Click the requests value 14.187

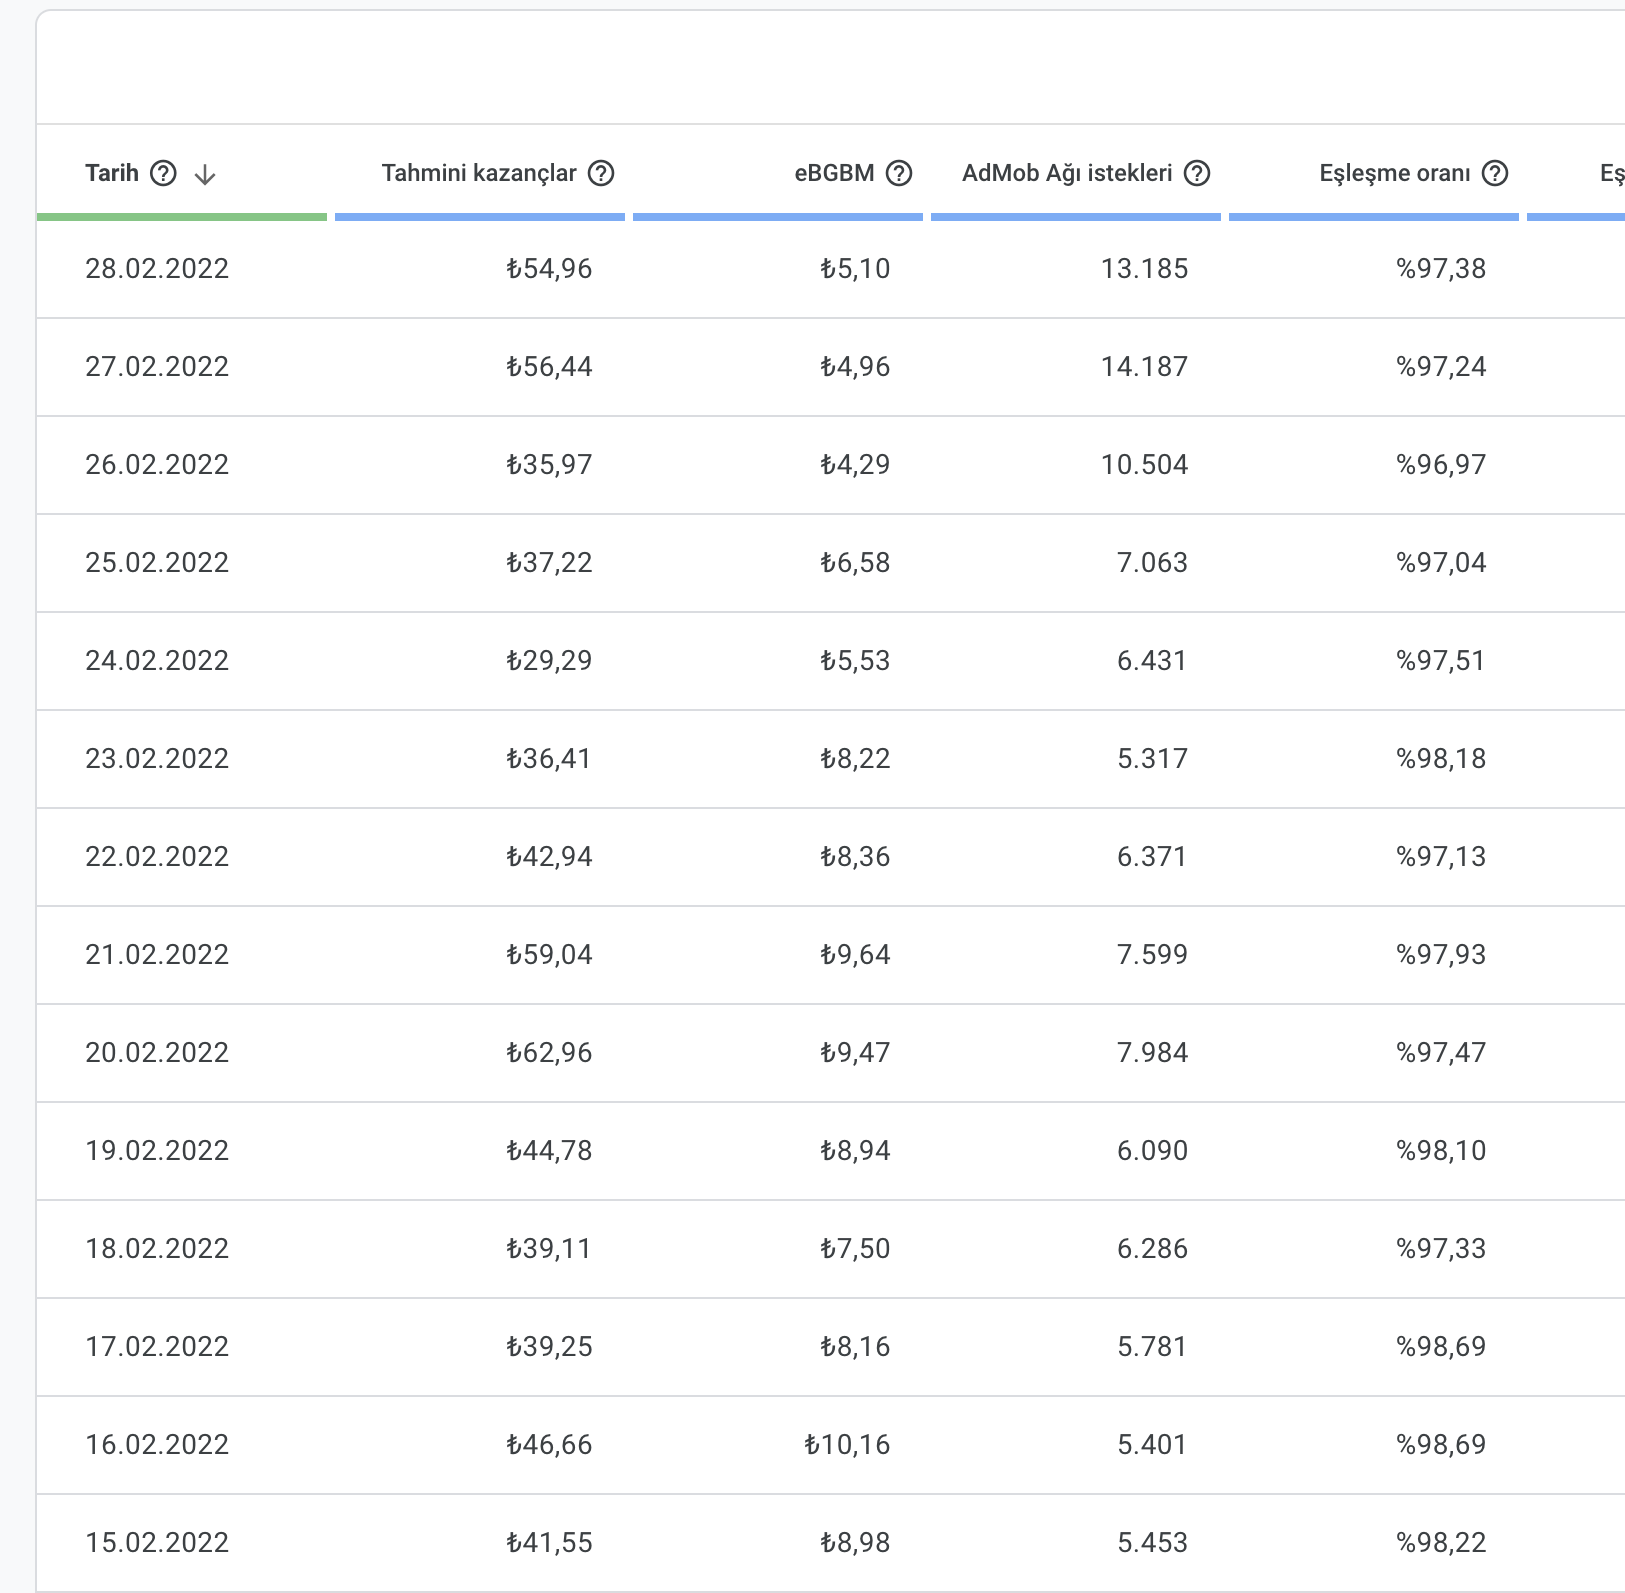click(1145, 367)
